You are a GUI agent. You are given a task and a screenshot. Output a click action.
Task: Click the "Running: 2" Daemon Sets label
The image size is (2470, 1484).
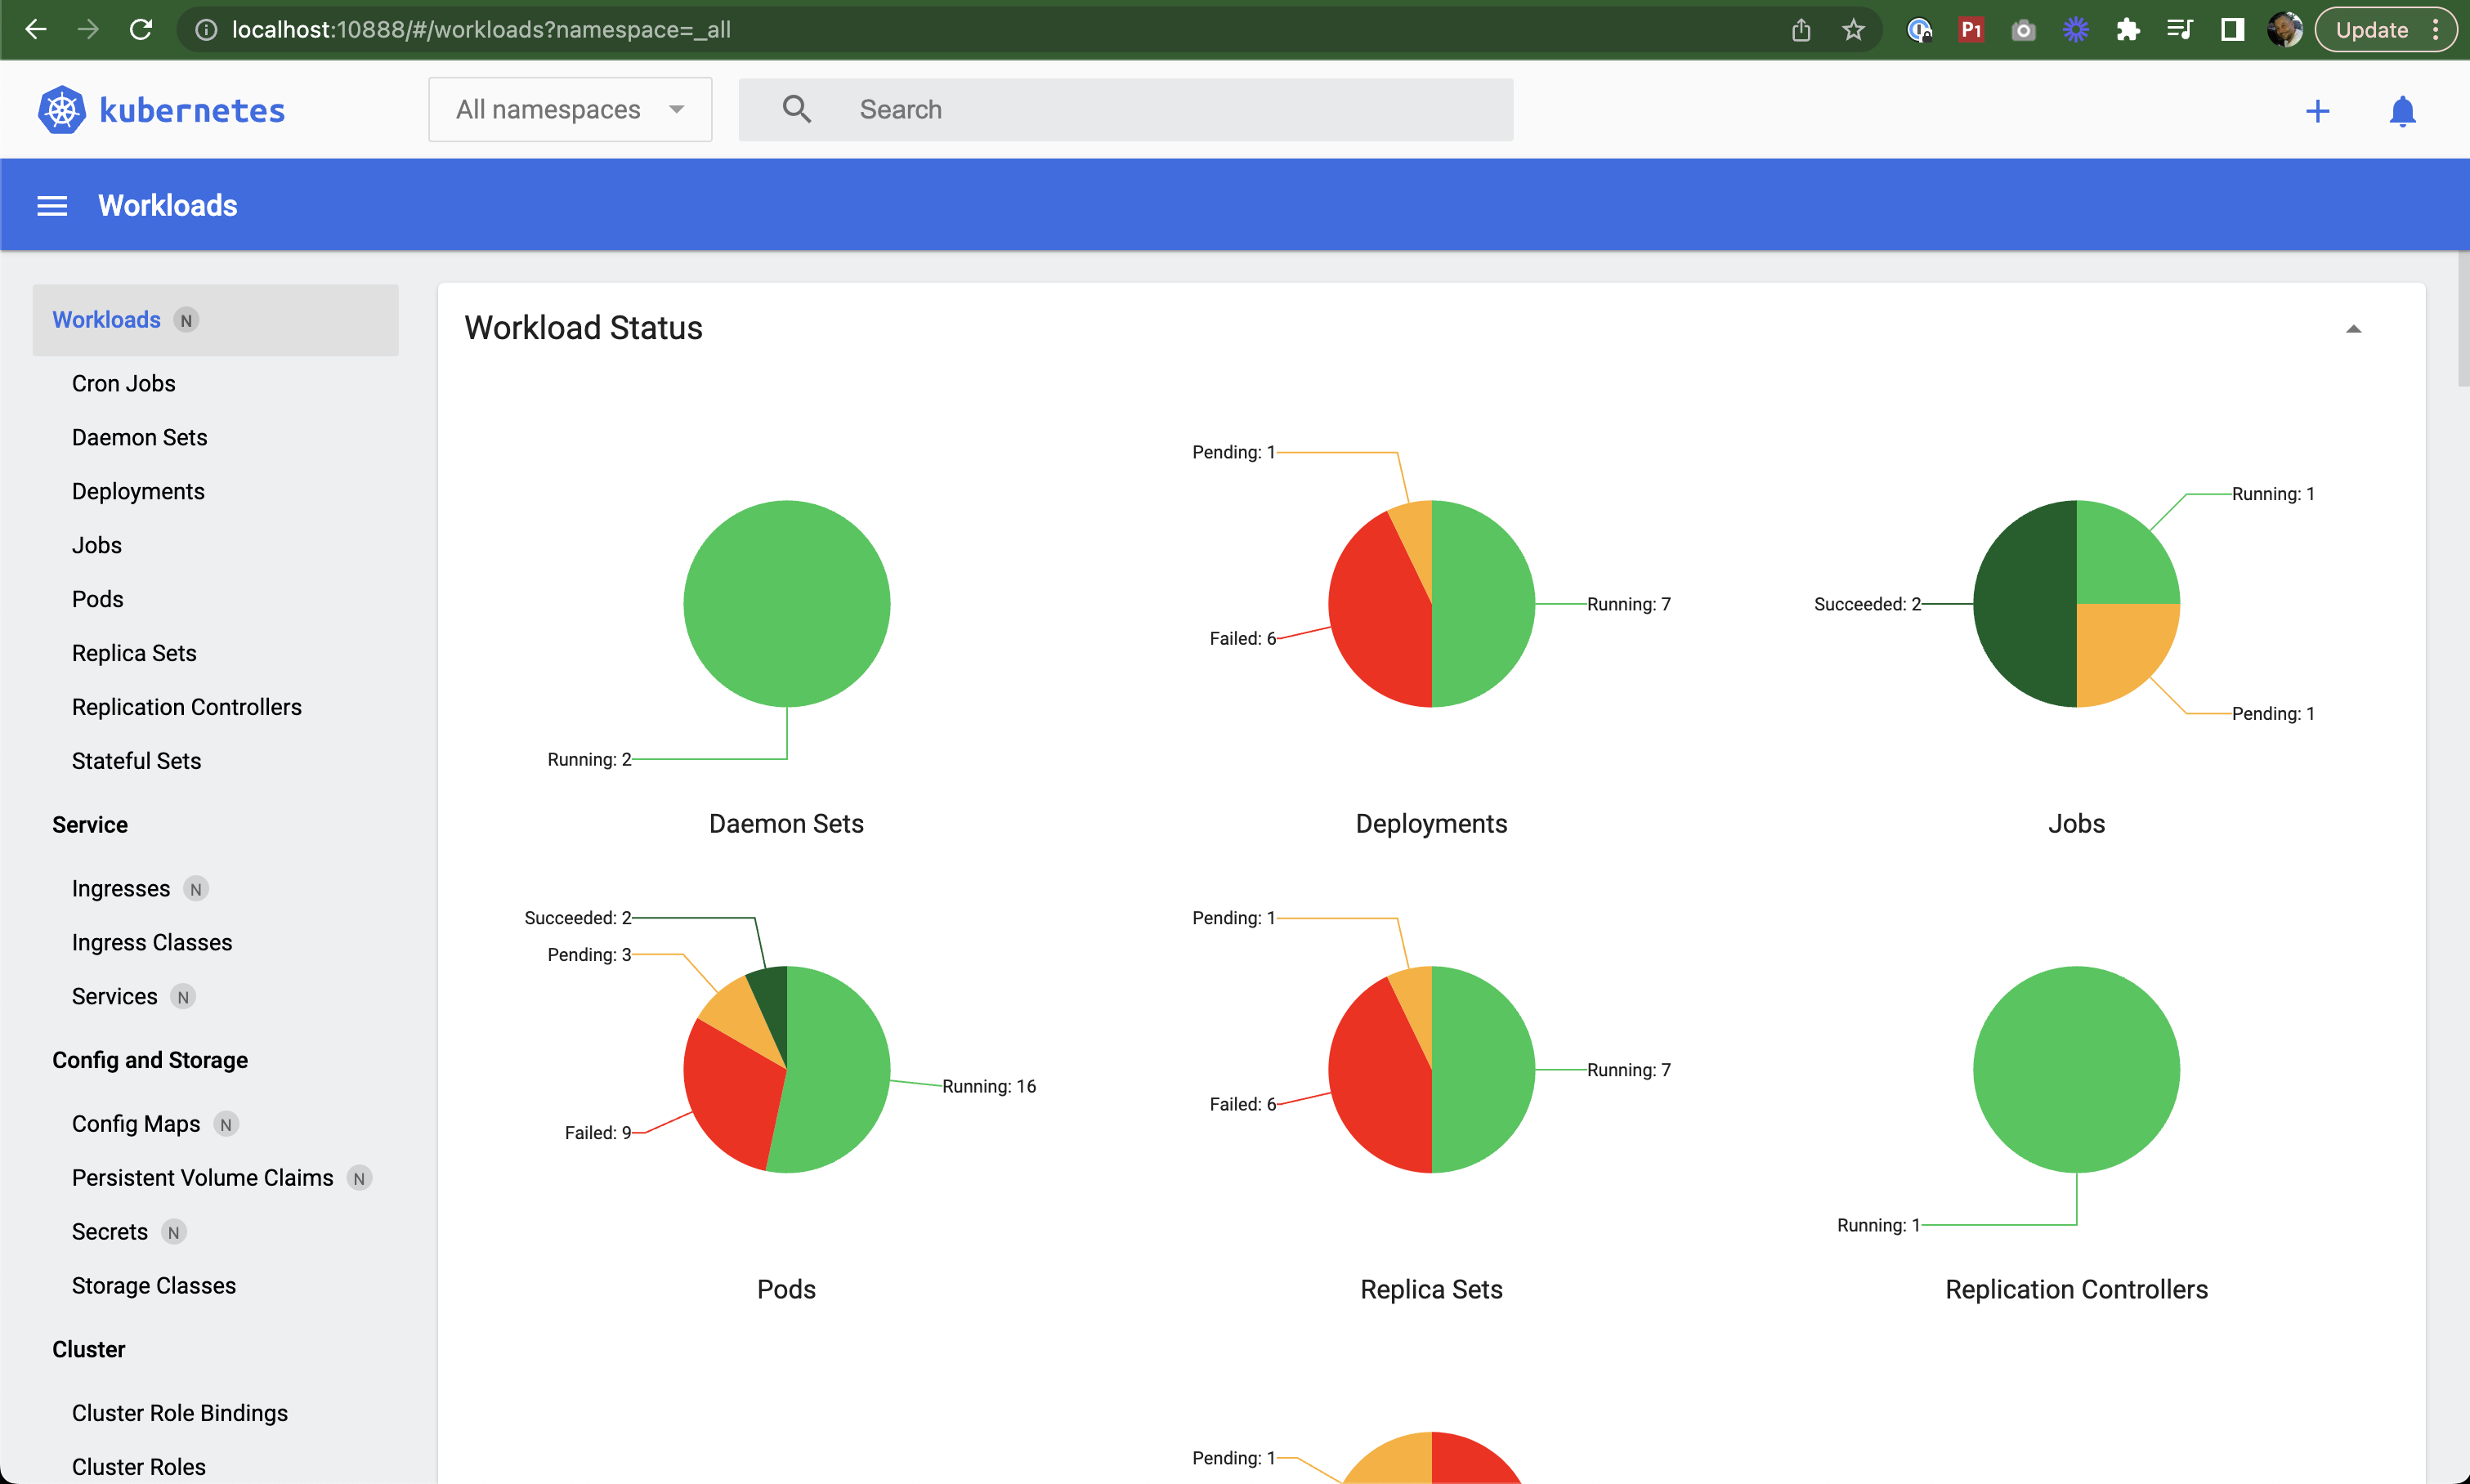(589, 760)
